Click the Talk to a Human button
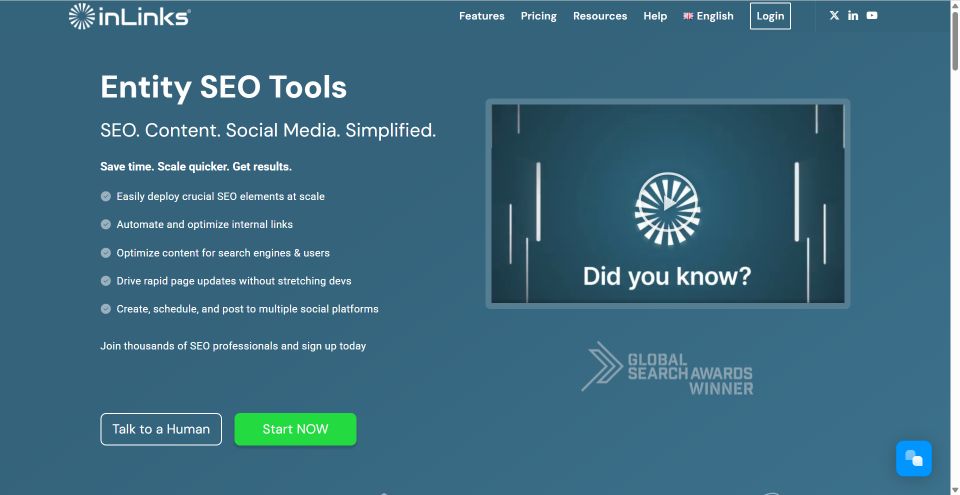Screen dimensions: 960x495 pyautogui.click(x=161, y=429)
